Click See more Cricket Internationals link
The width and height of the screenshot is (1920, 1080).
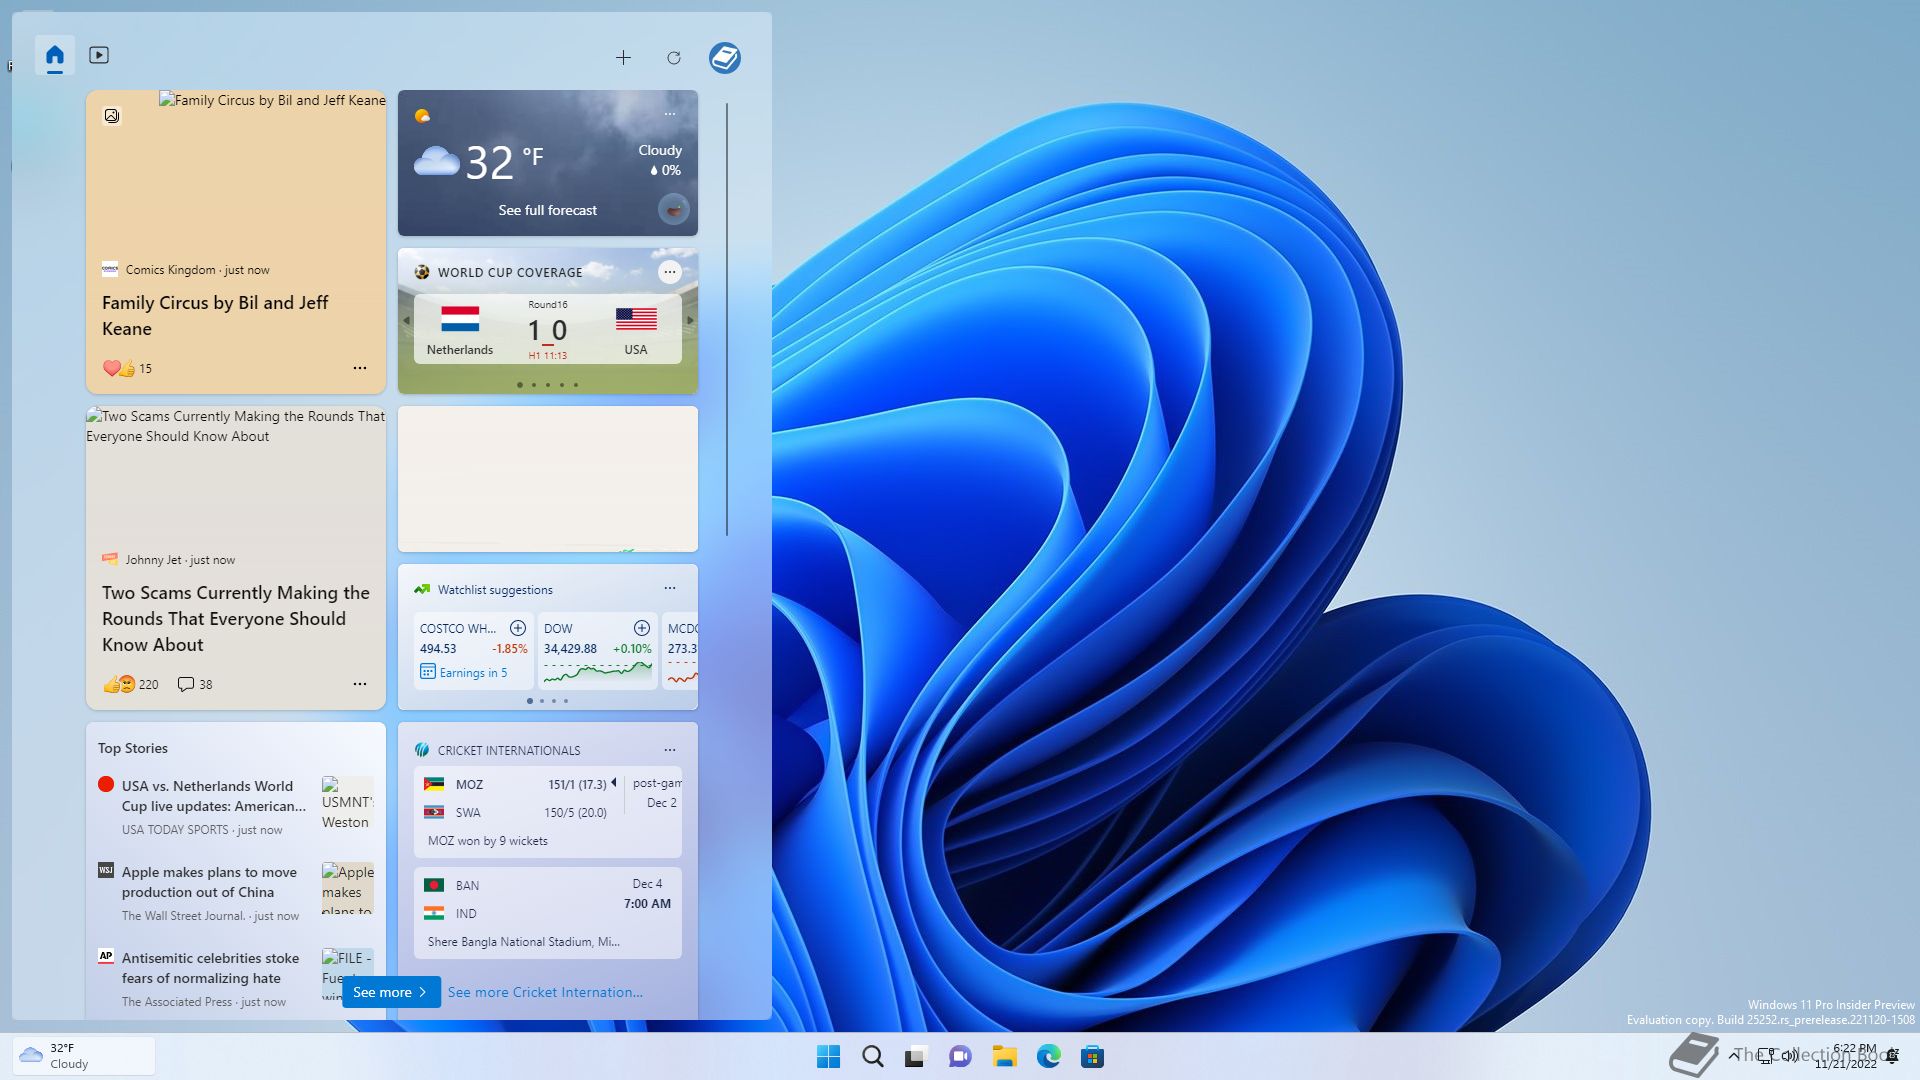click(545, 992)
